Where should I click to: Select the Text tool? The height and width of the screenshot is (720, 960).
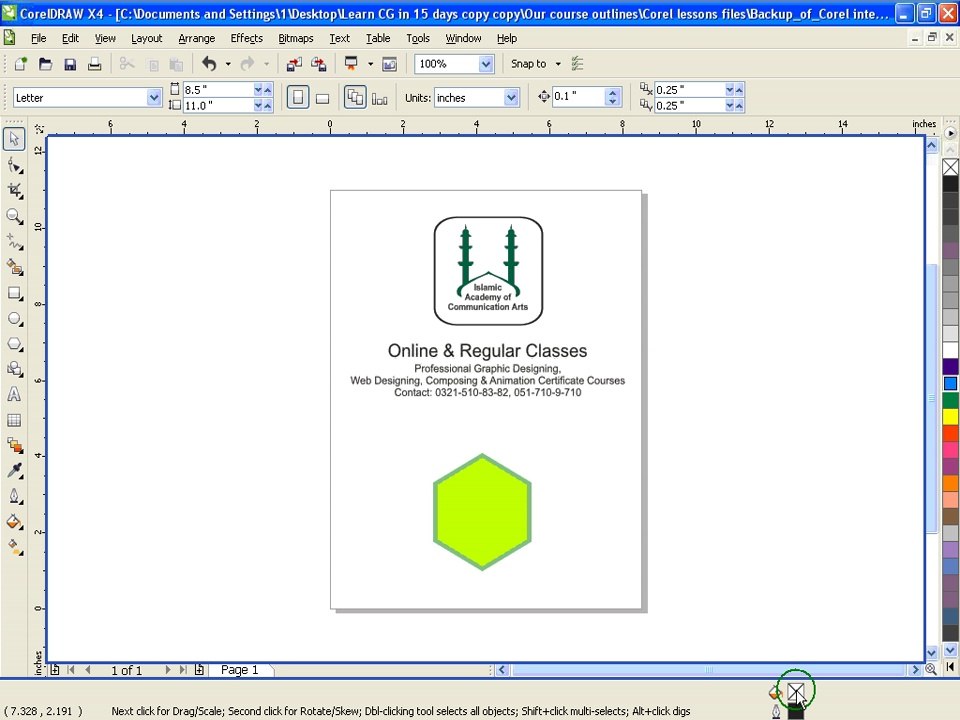pos(14,394)
